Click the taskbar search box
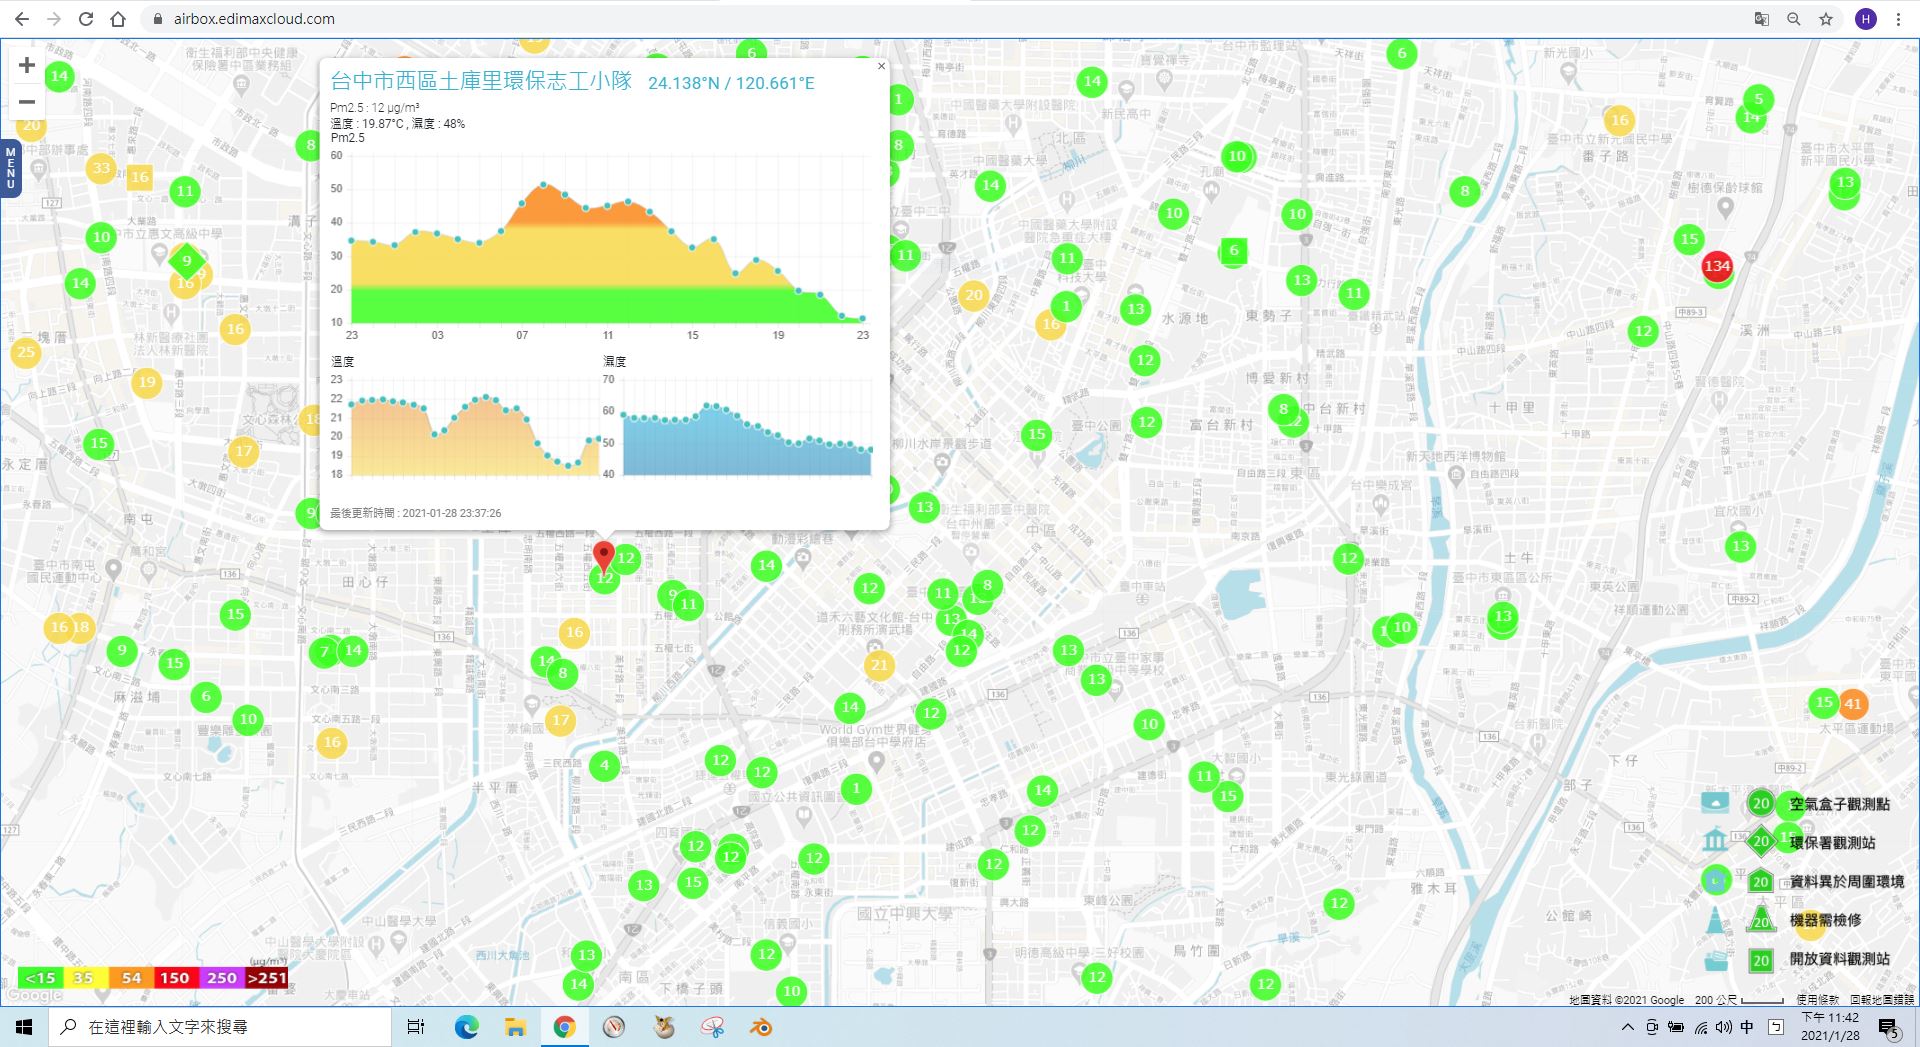1920x1047 pixels. click(x=220, y=1027)
